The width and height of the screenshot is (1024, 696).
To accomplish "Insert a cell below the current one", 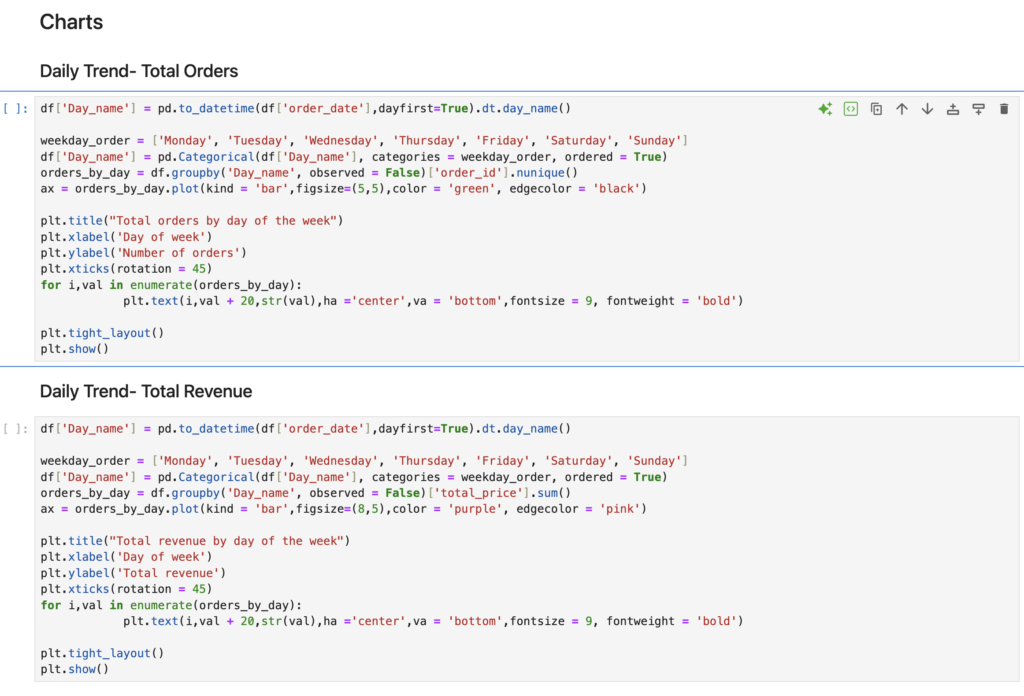I will click(x=978, y=109).
